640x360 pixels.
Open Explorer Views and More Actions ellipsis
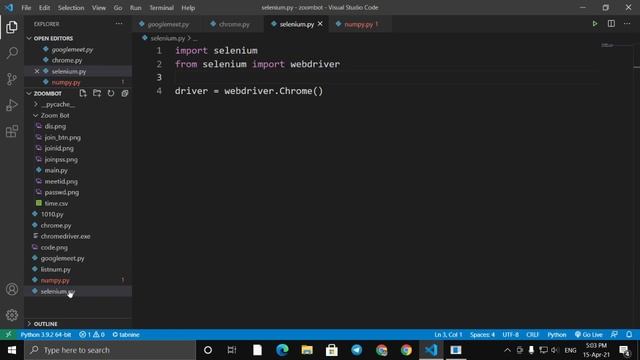[119, 24]
